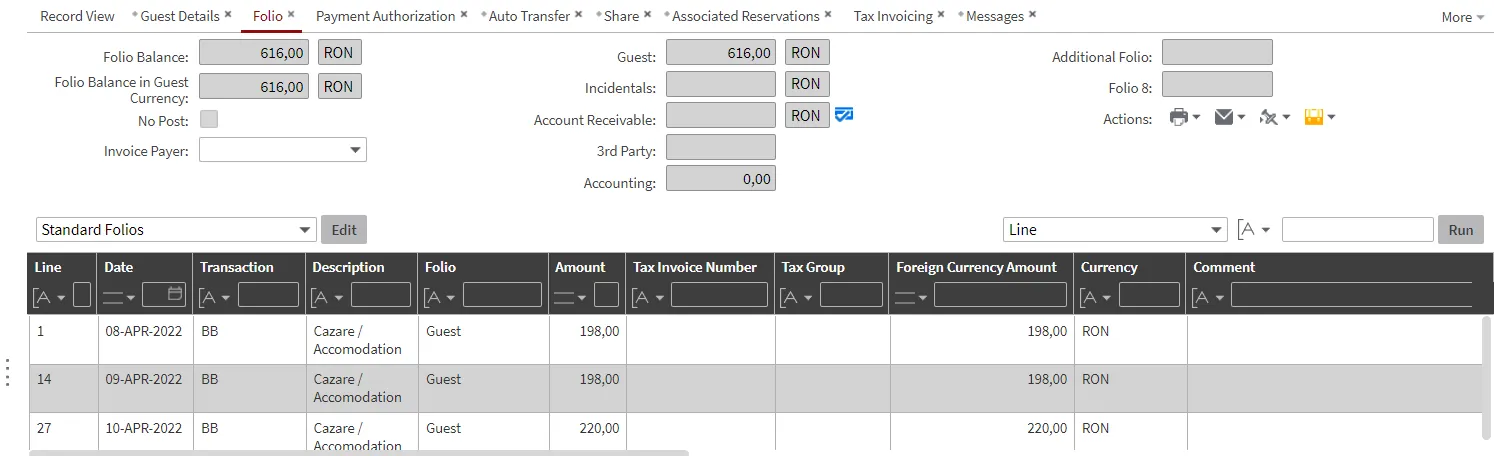The image size is (1494, 456).
Task: Close the Share tab
Action: coord(648,15)
